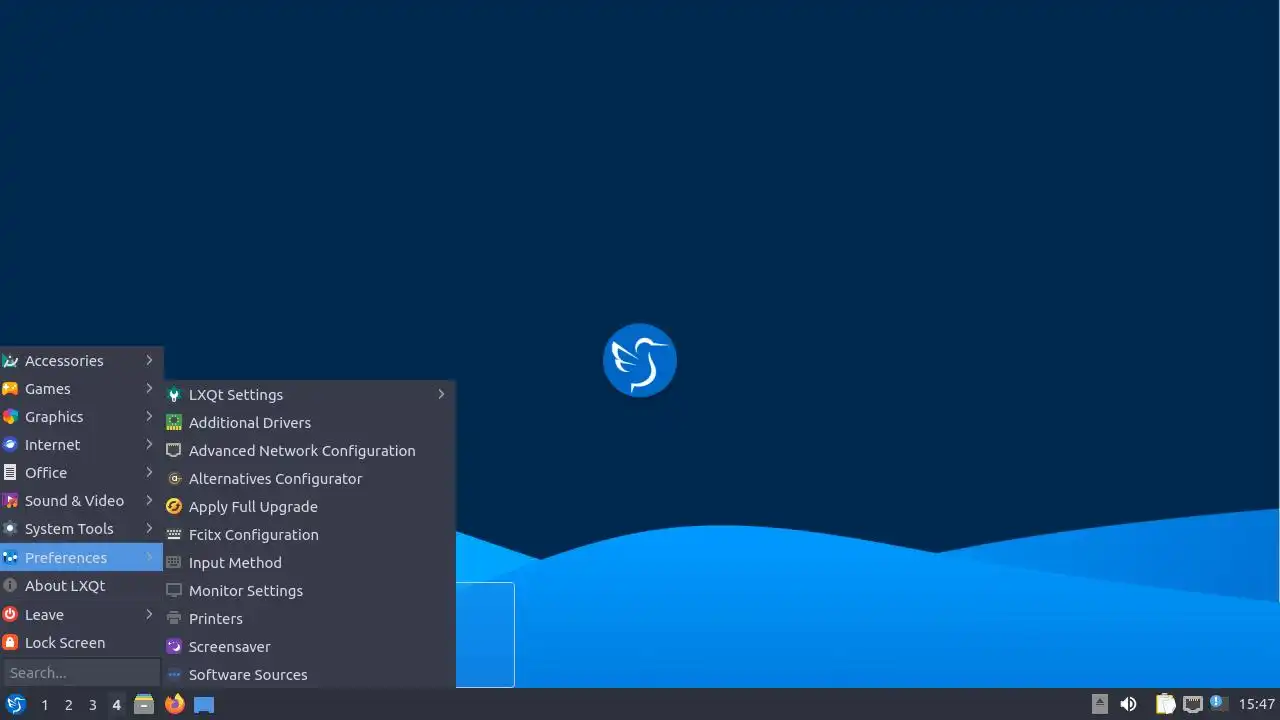The image size is (1280, 720).
Task: Switch to workspace 4
Action: coord(117,705)
